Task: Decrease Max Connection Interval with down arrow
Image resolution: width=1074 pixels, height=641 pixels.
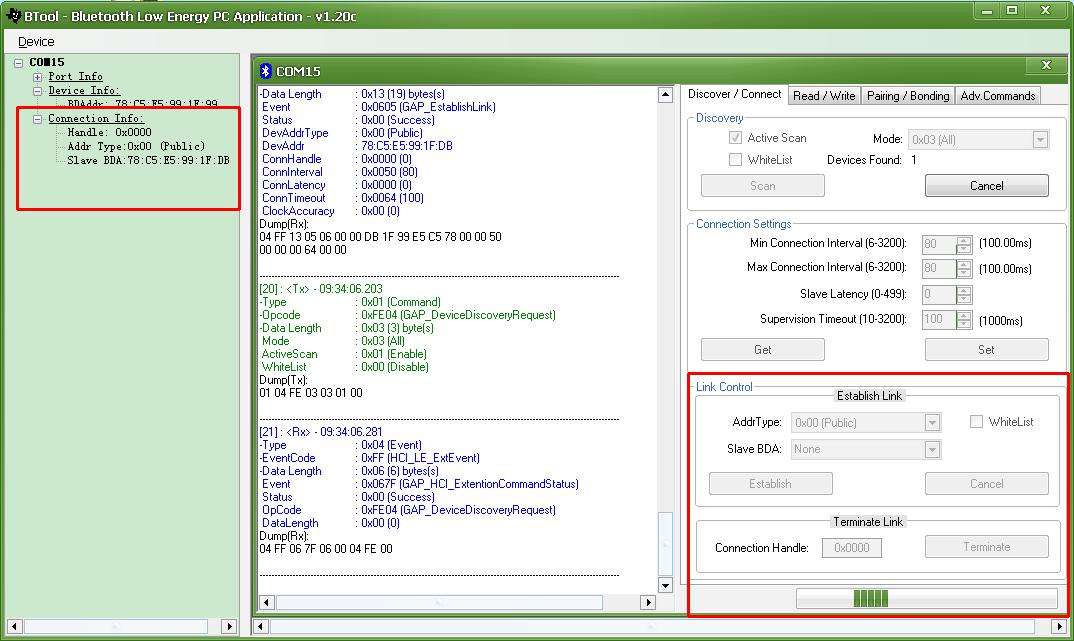Action: tap(964, 273)
